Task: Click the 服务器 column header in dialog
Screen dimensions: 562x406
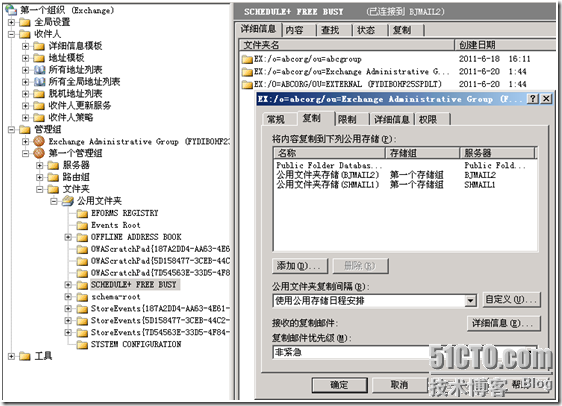Action: coord(497,153)
